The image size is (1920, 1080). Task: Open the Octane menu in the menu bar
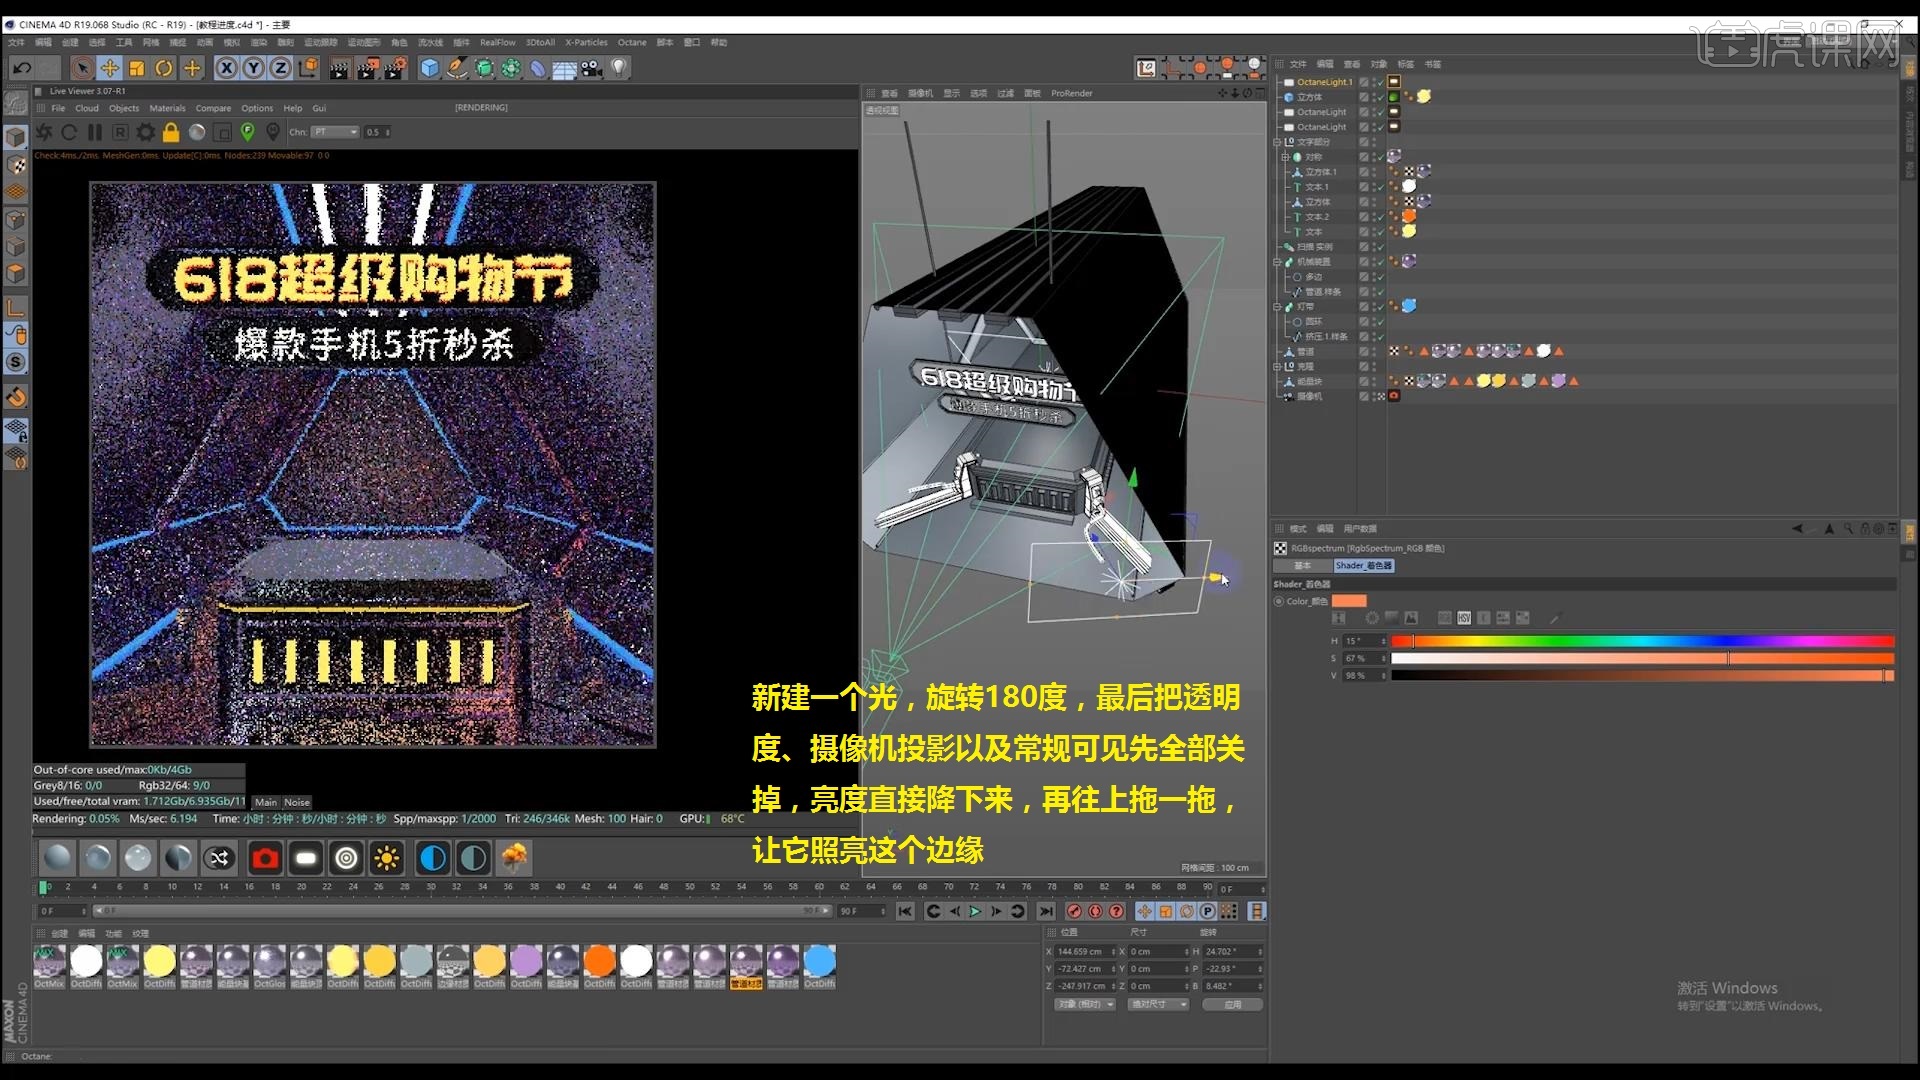632,43
